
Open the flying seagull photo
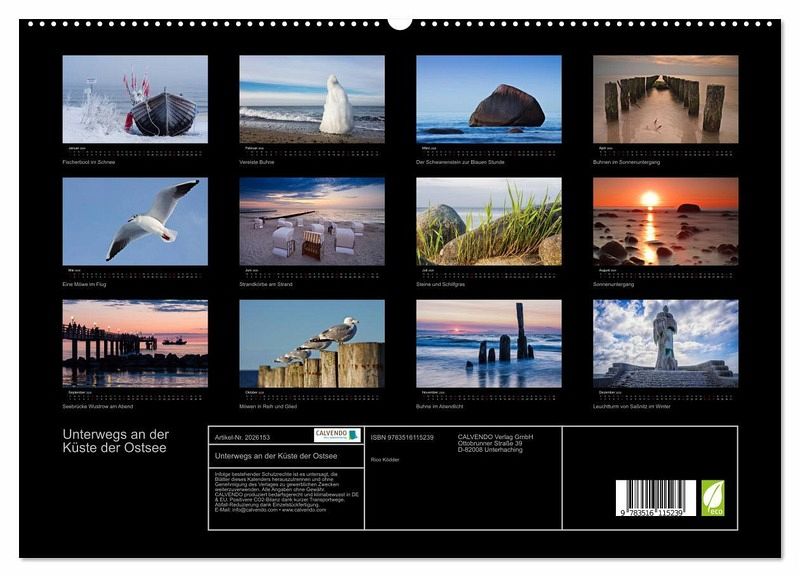pyautogui.click(x=135, y=221)
